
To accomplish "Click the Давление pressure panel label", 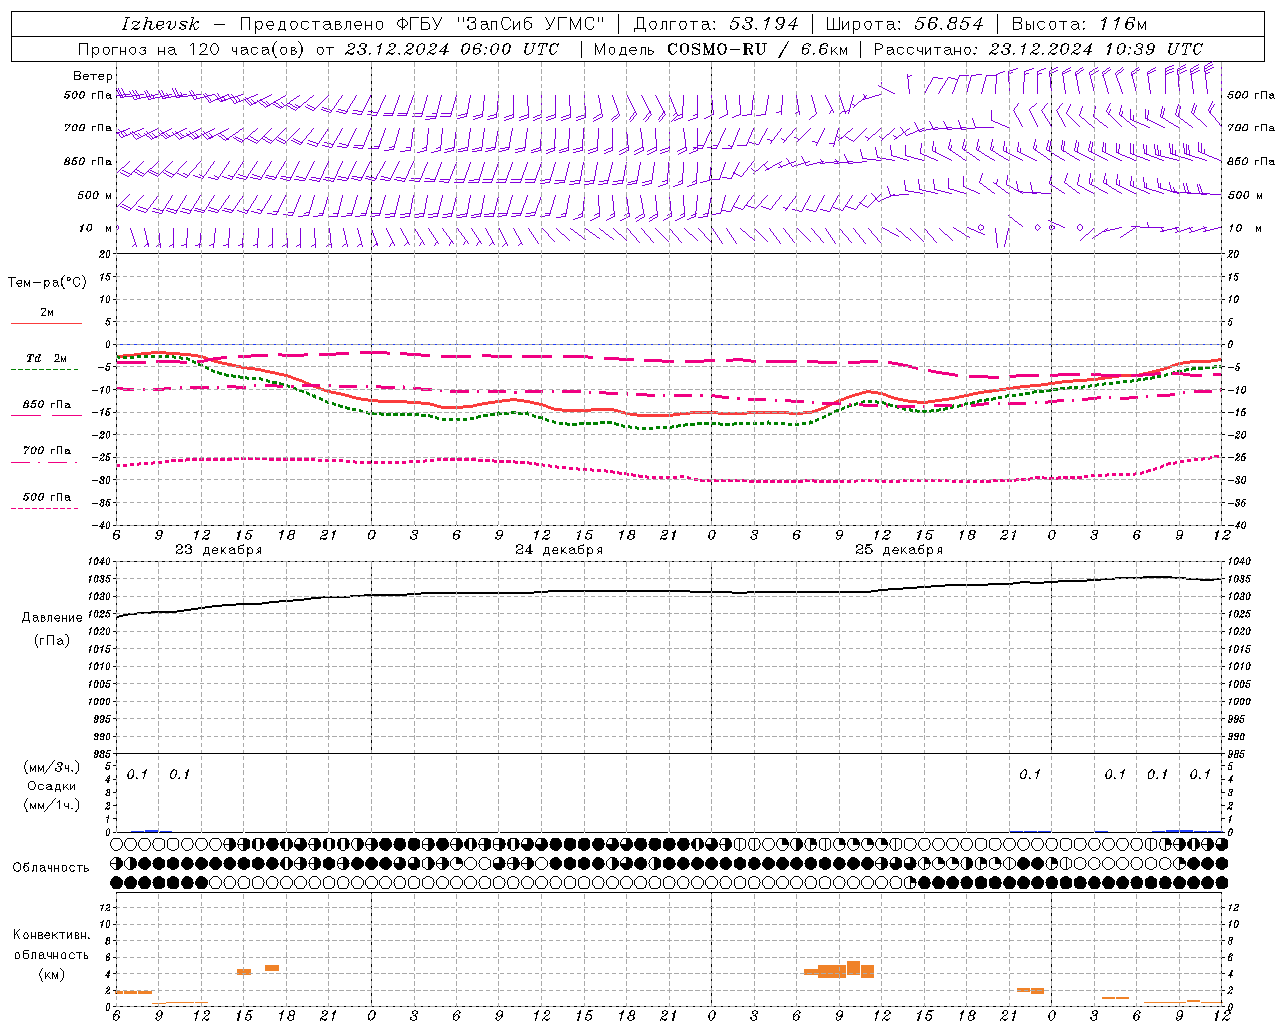I will pyautogui.click(x=52, y=618).
